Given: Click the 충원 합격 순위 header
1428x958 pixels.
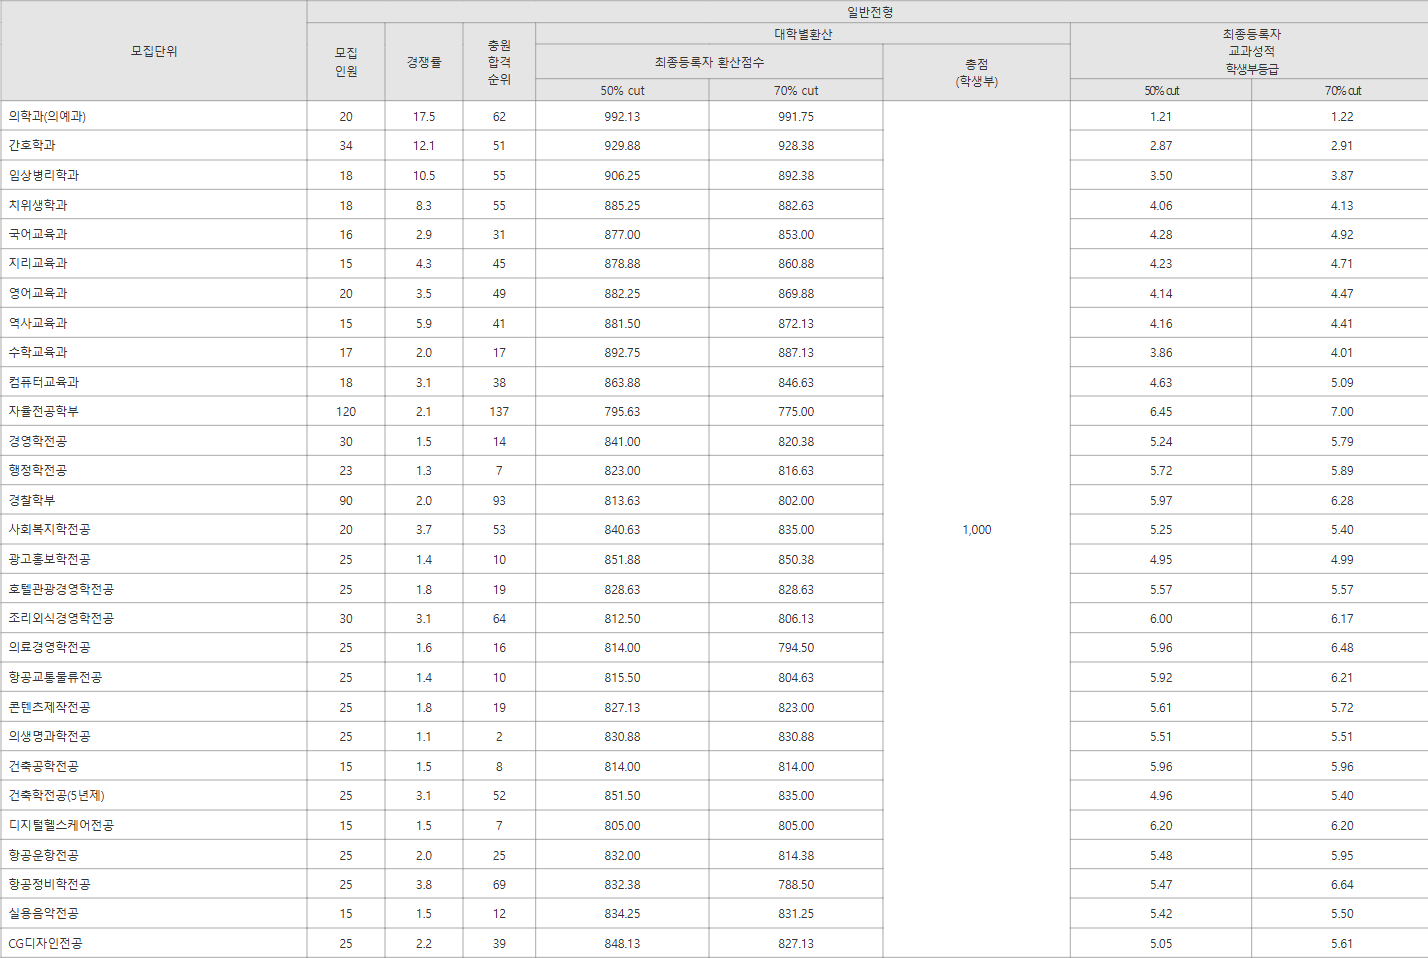Looking at the screenshot, I should 498,61.
